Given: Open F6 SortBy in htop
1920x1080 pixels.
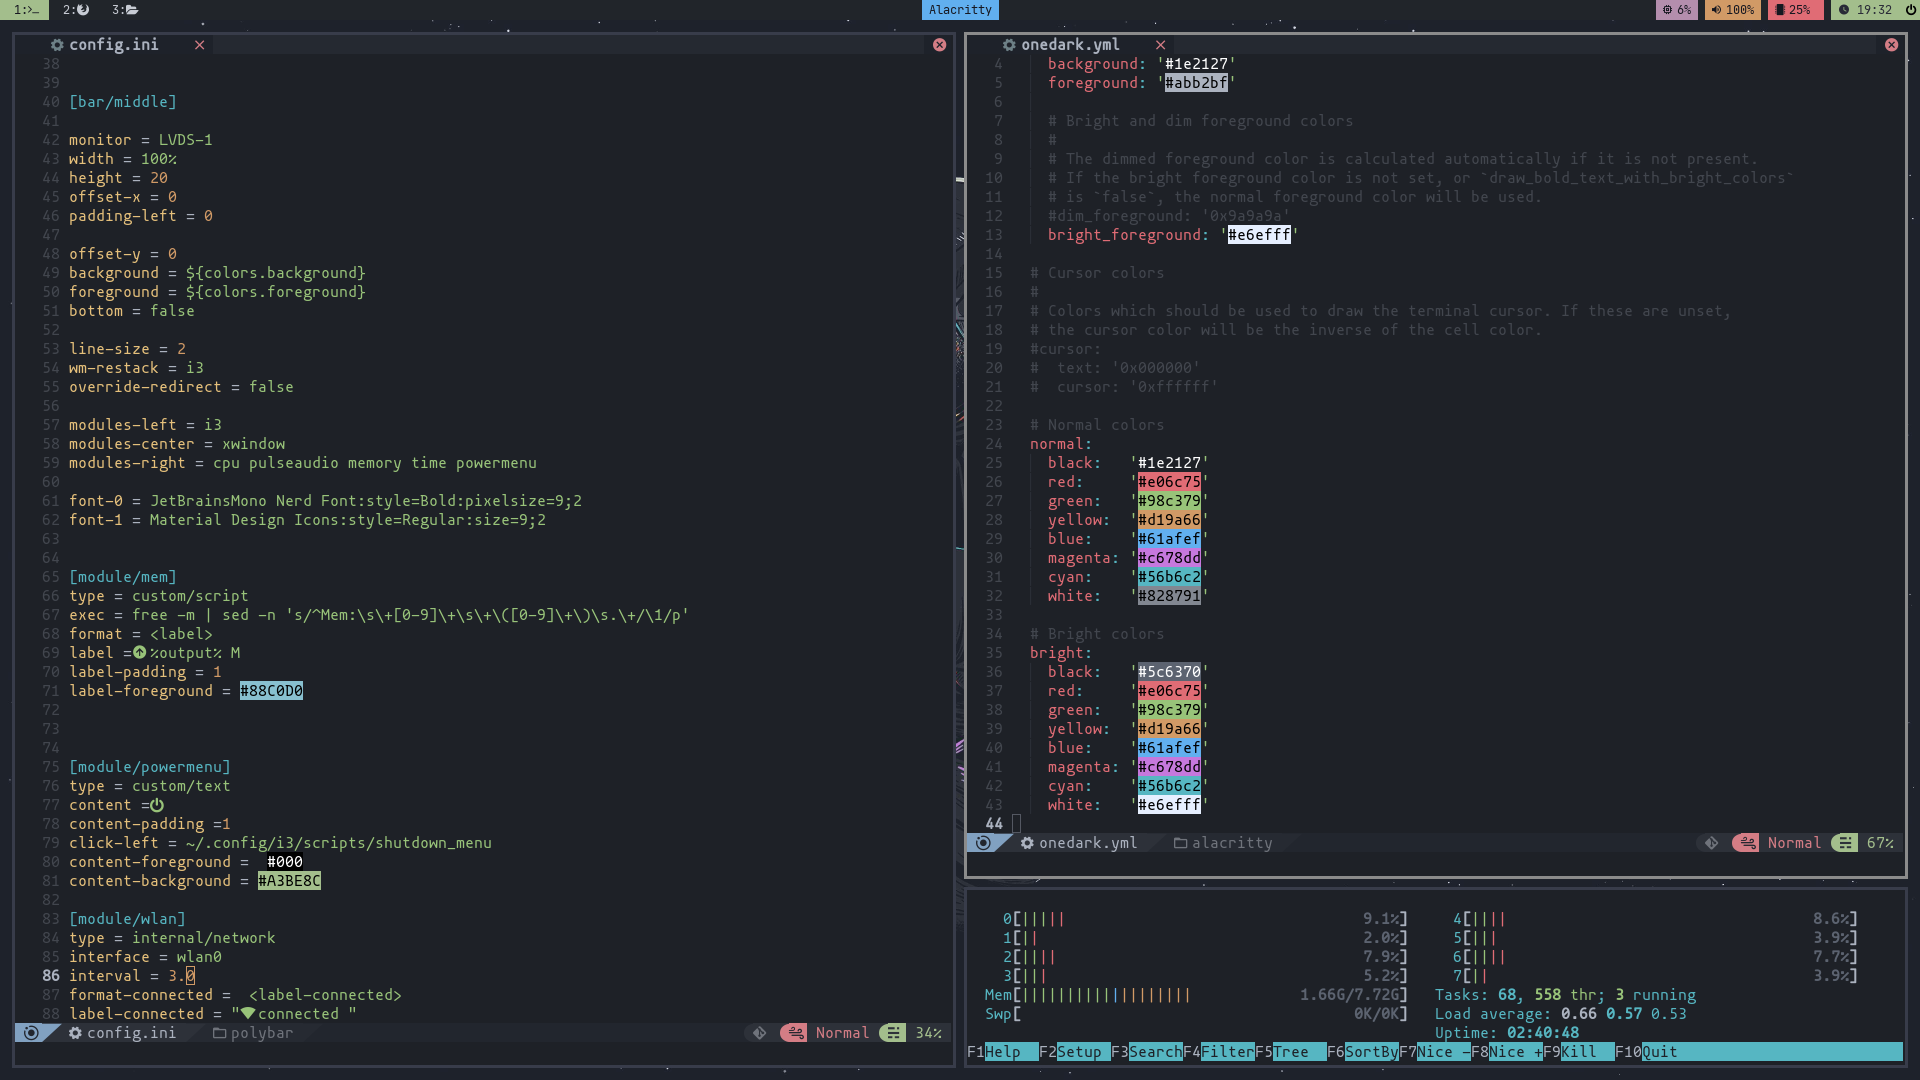Looking at the screenshot, I should tap(1362, 1052).
